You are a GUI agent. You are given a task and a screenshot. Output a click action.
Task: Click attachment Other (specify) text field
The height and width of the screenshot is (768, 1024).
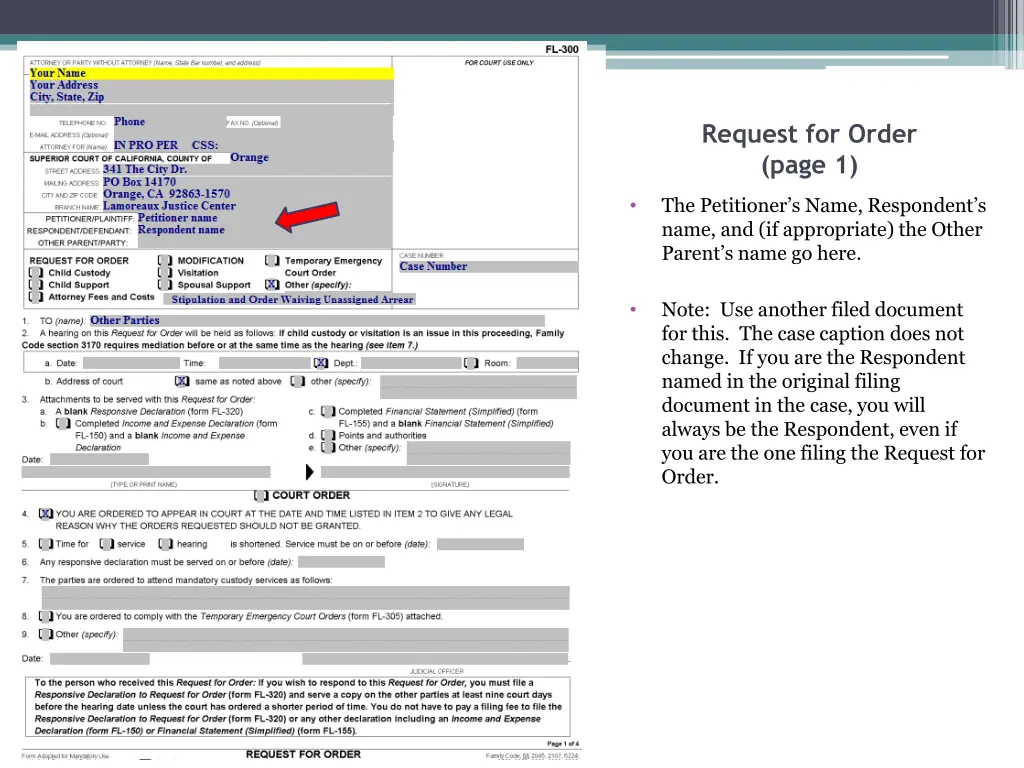point(488,453)
